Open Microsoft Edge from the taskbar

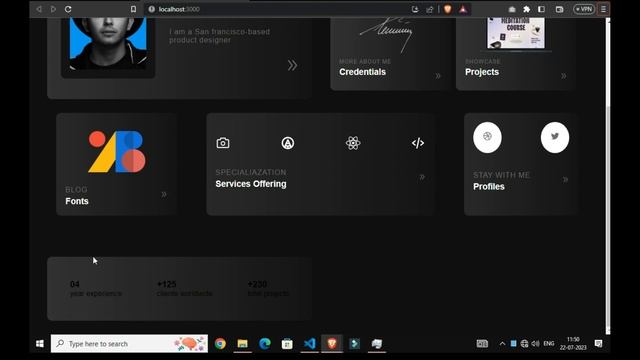tap(265, 344)
